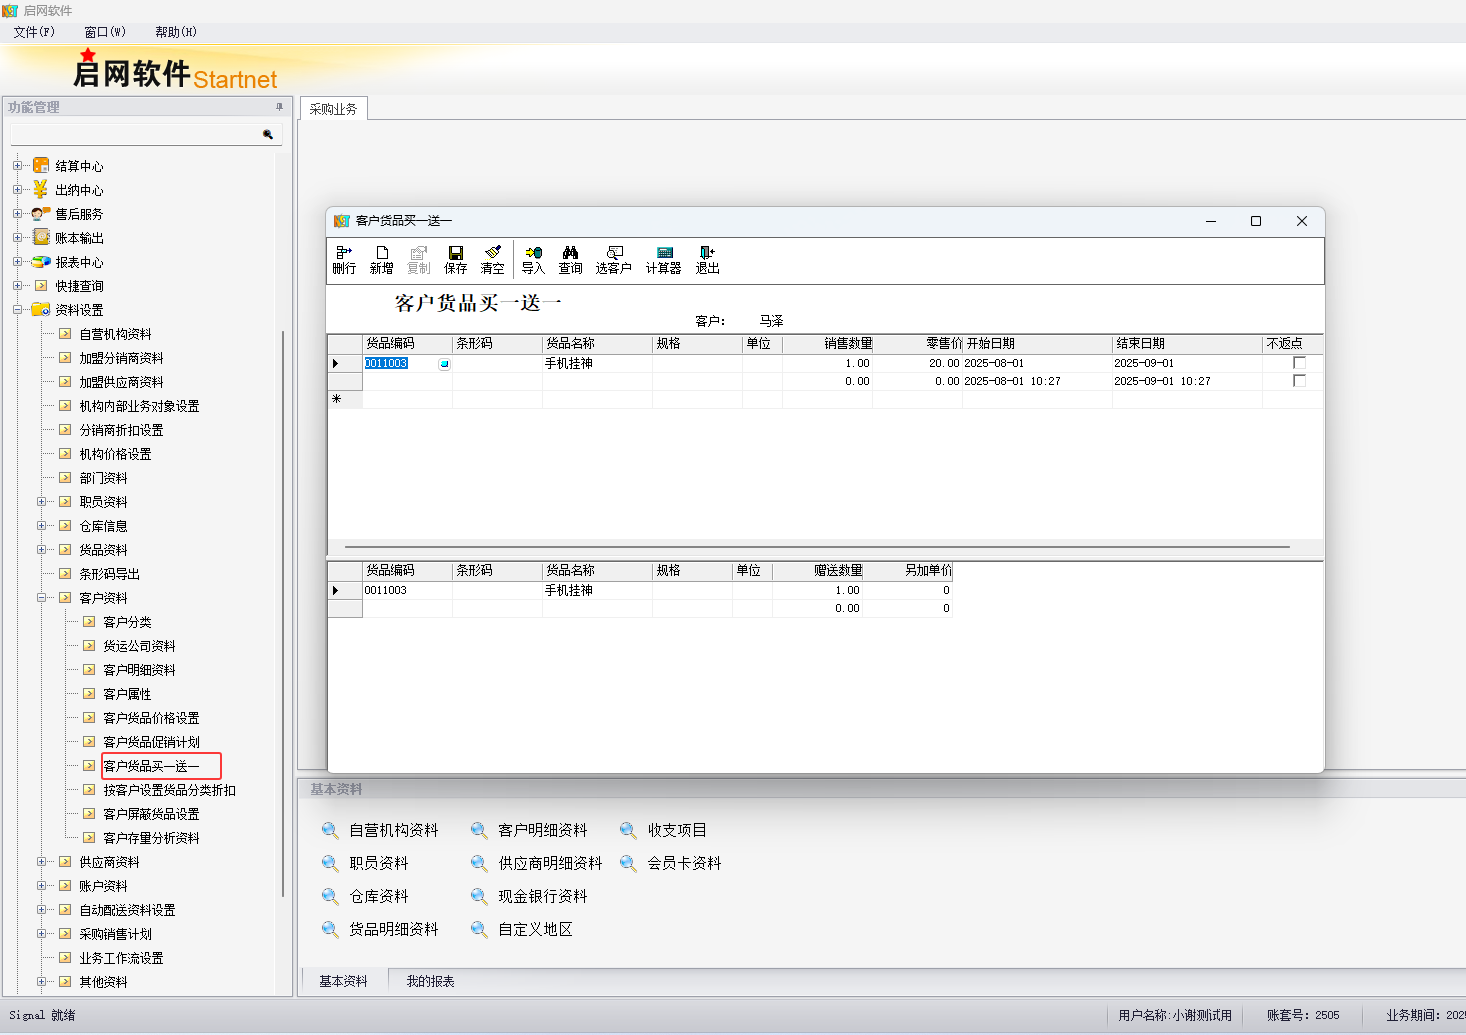This screenshot has width=1466, height=1035.
Task: Click magnifier icon beside 收支项目
Action: 628,830
